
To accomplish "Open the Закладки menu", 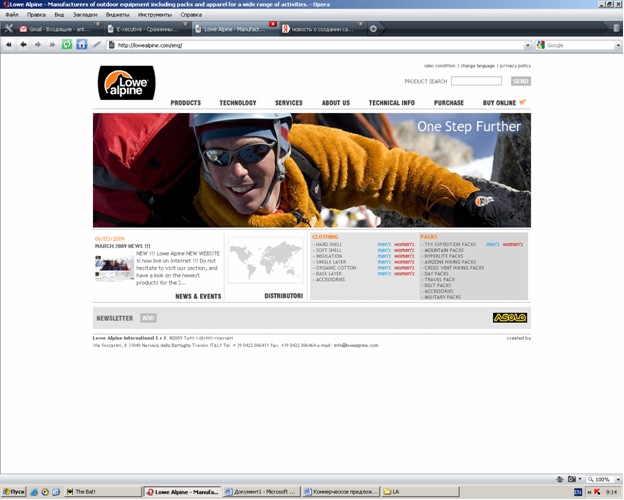I will (85, 15).
